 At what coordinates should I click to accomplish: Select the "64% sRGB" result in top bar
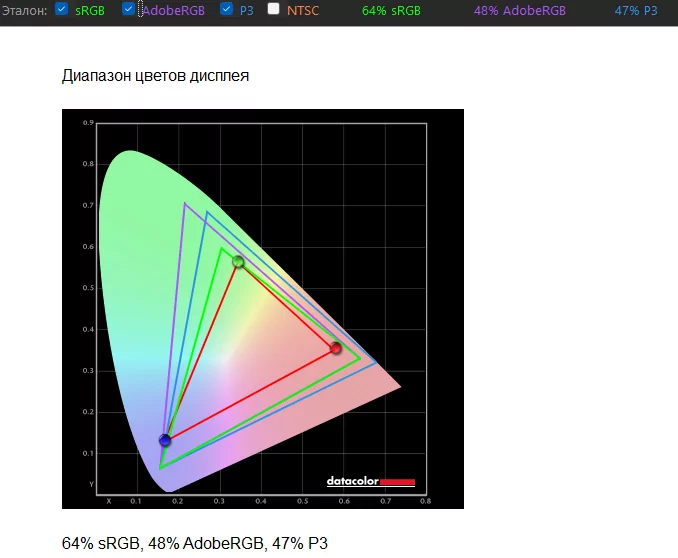[x=391, y=11]
